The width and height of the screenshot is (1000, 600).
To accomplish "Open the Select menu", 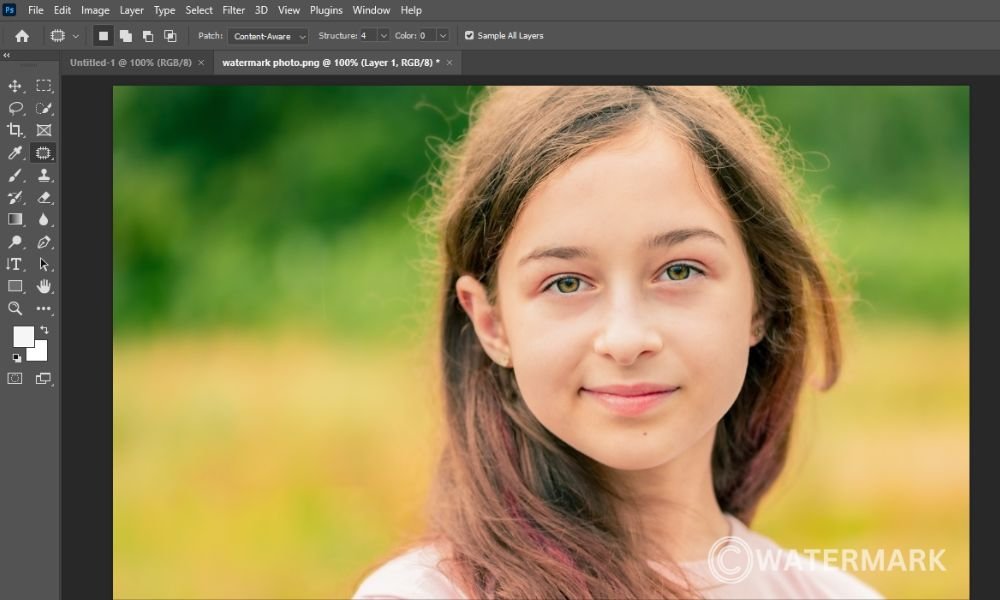I will click(199, 10).
